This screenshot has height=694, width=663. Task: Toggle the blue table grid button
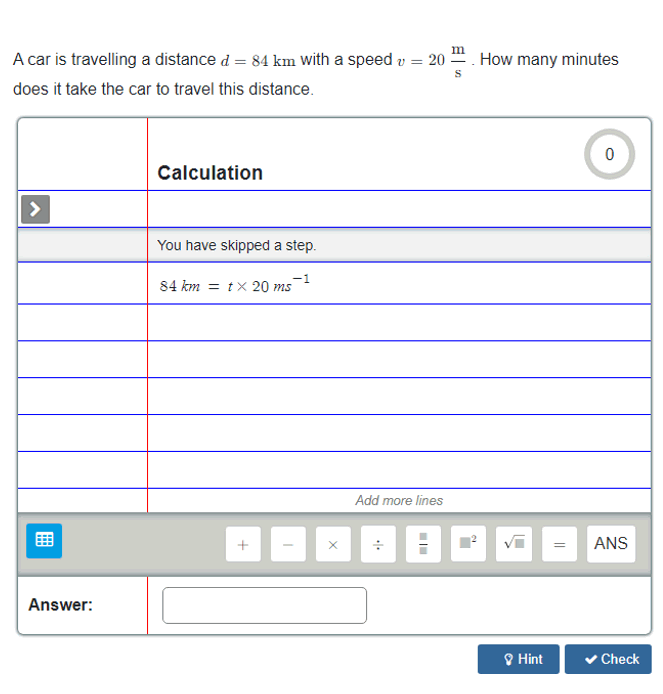coord(44,539)
